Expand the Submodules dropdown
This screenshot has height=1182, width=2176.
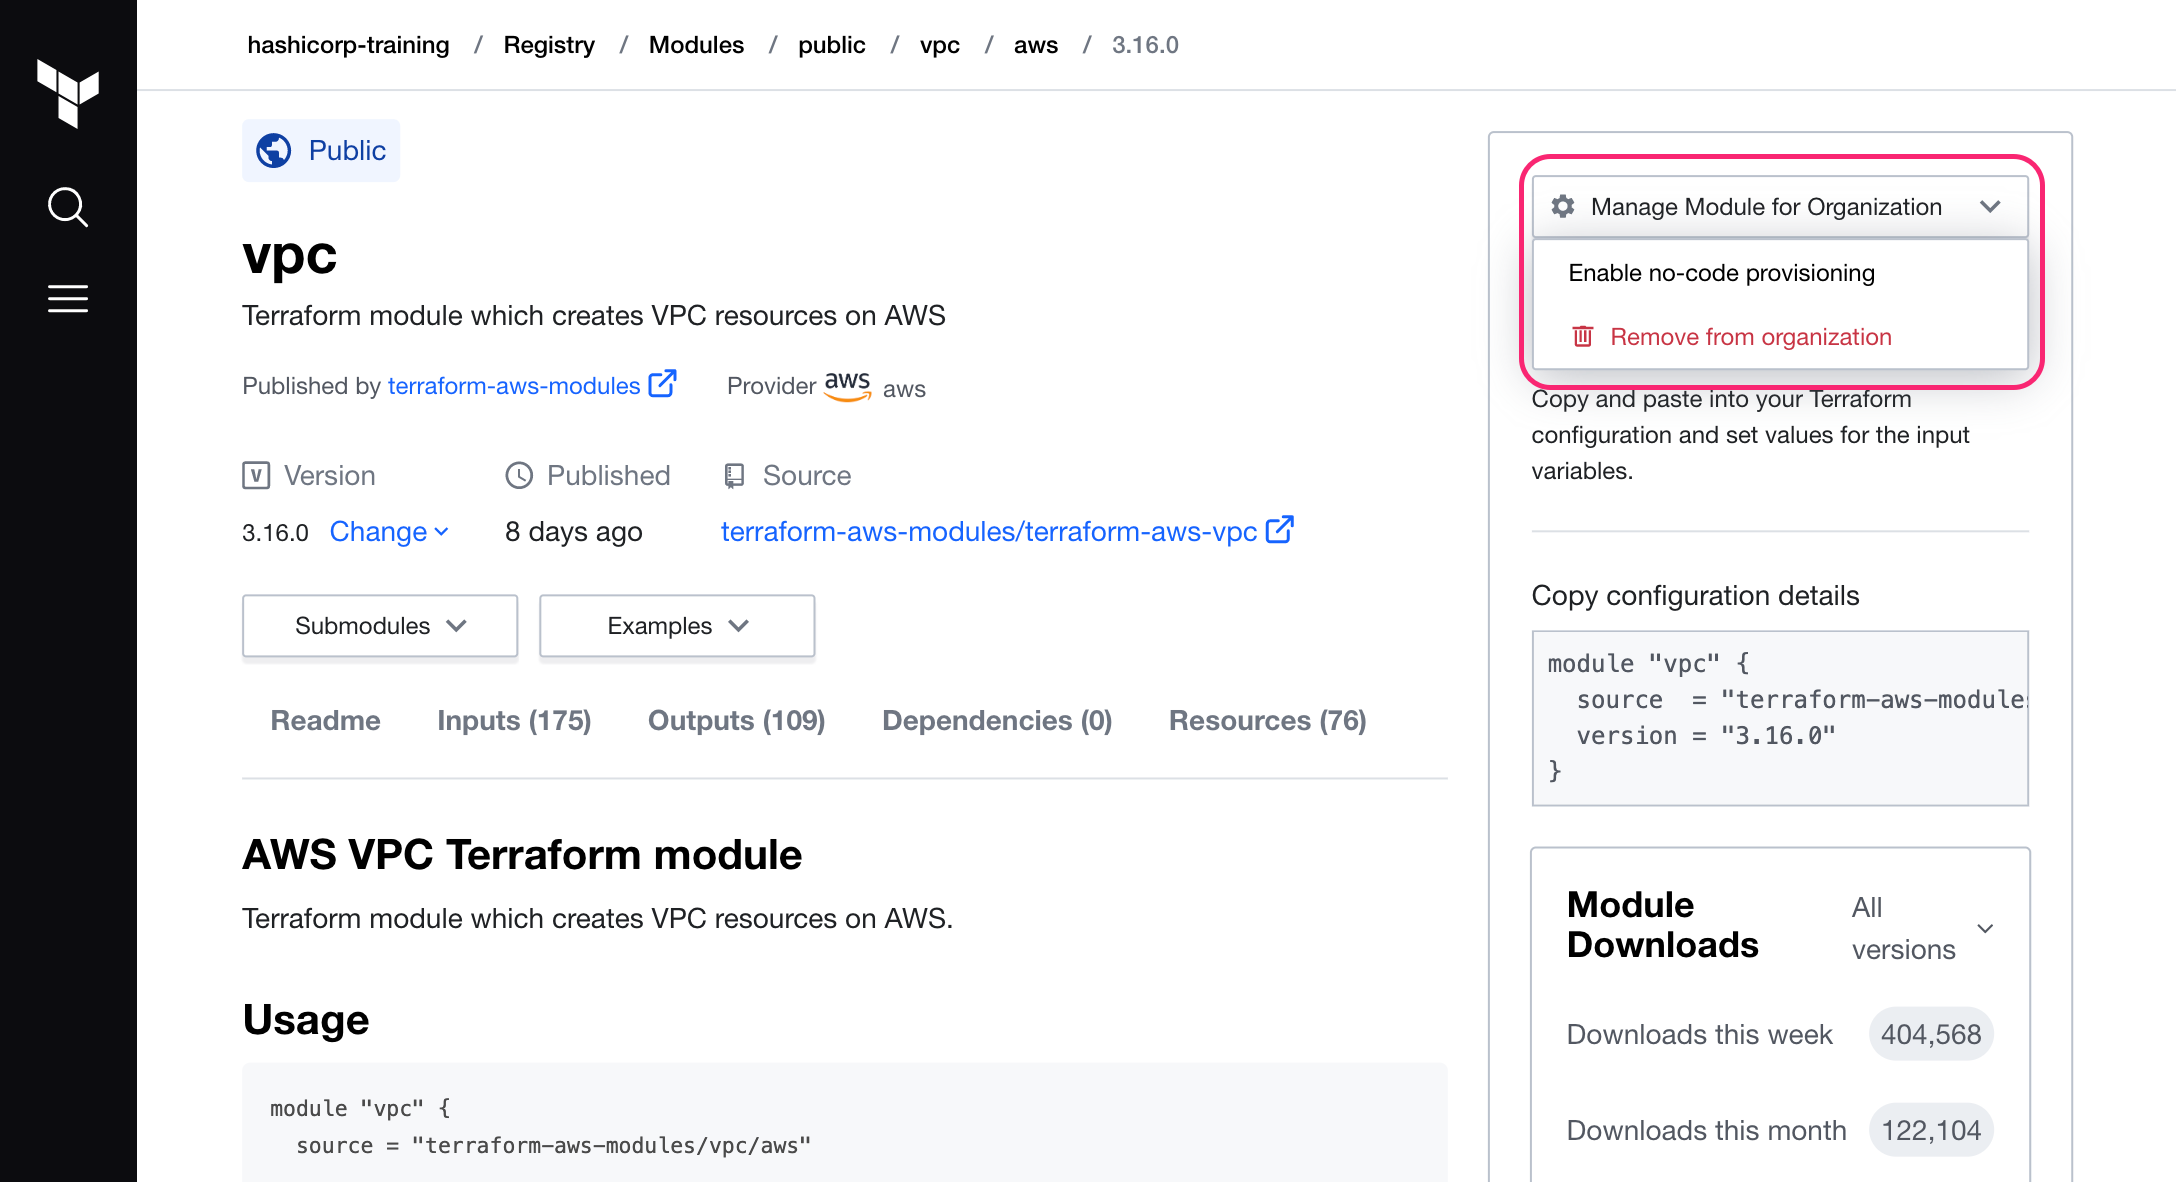[x=380, y=626]
